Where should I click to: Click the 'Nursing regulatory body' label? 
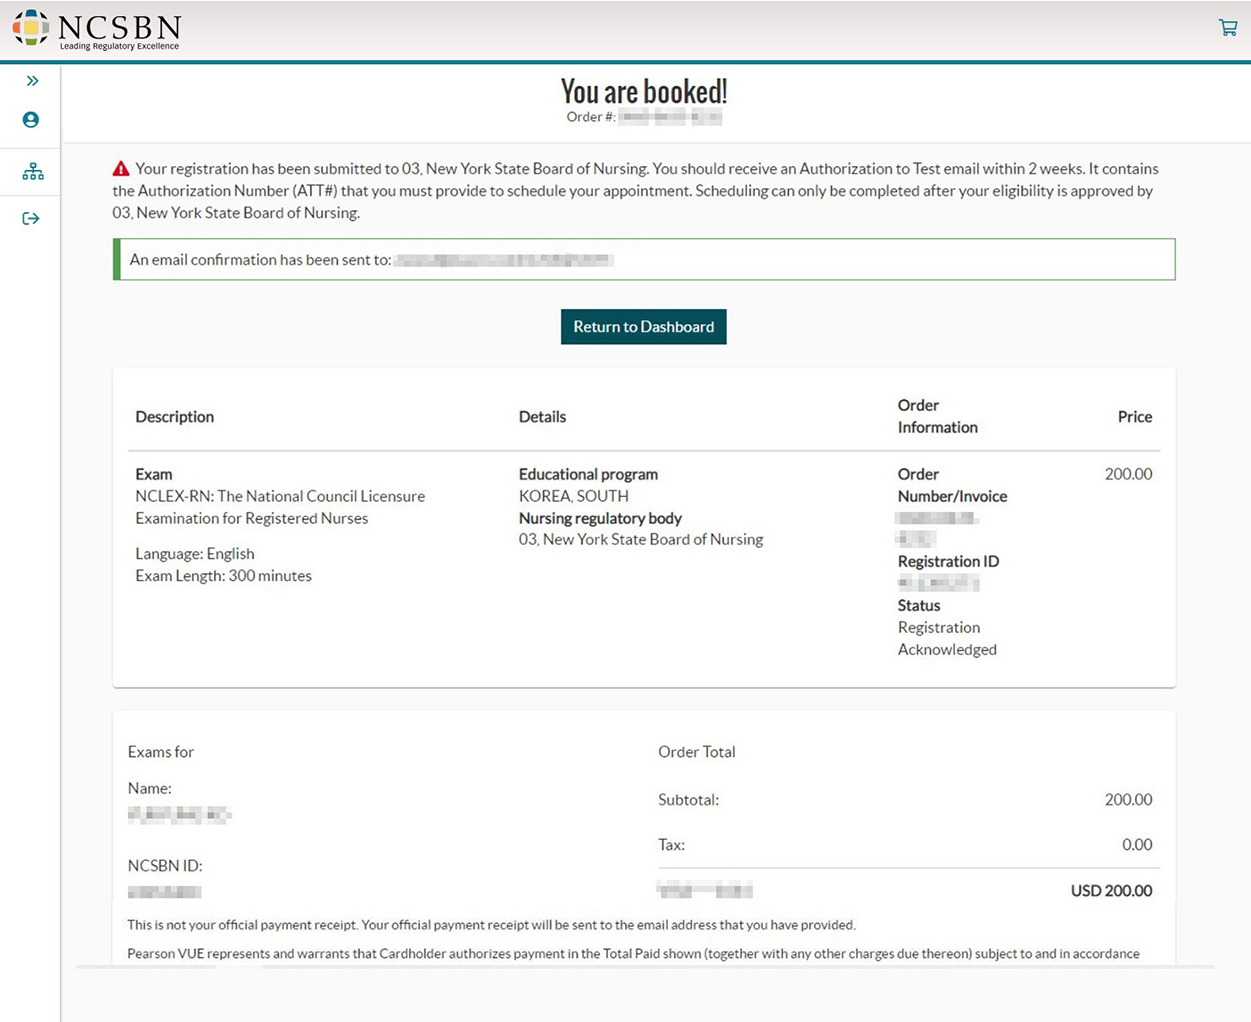tap(600, 518)
